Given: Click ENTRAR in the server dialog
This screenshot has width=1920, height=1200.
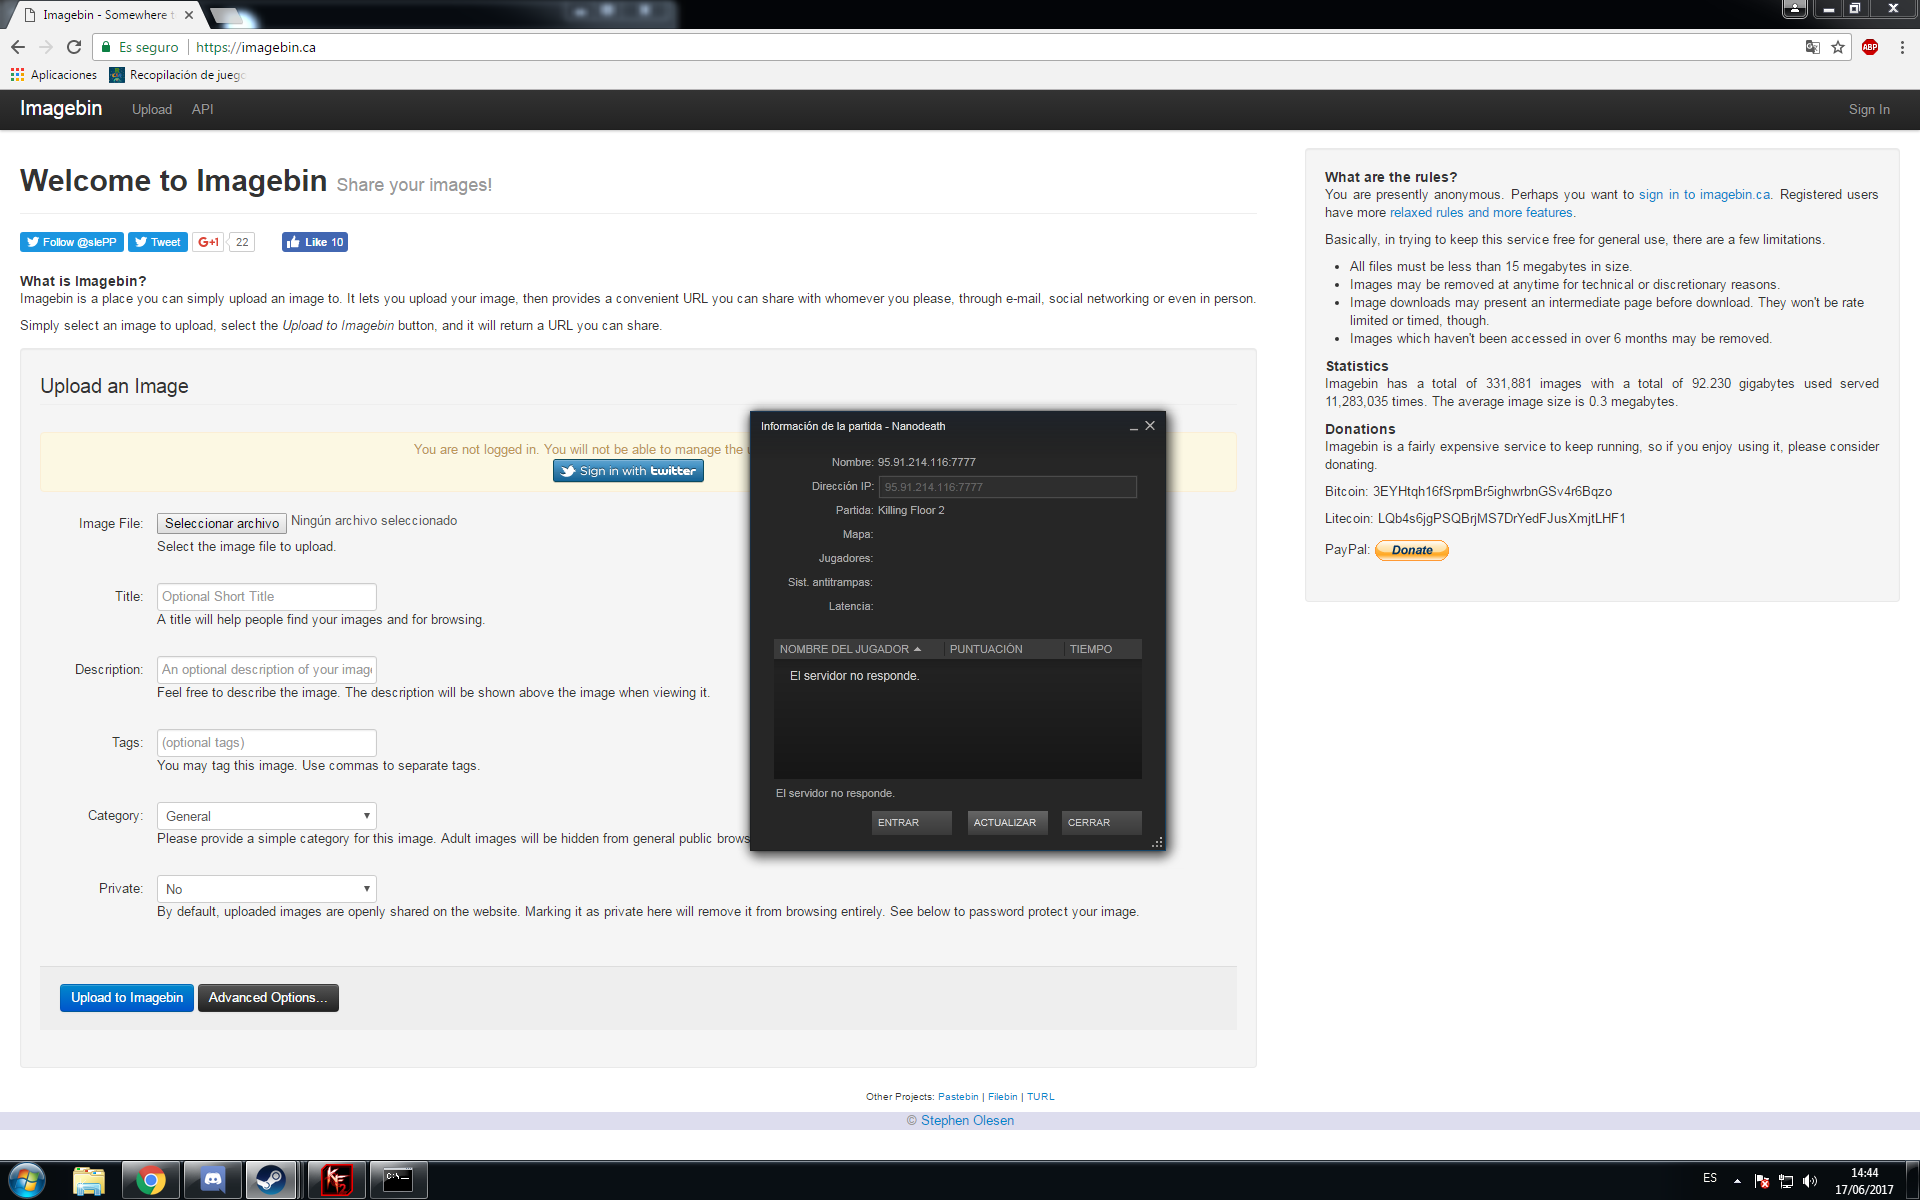Looking at the screenshot, I should click(911, 822).
